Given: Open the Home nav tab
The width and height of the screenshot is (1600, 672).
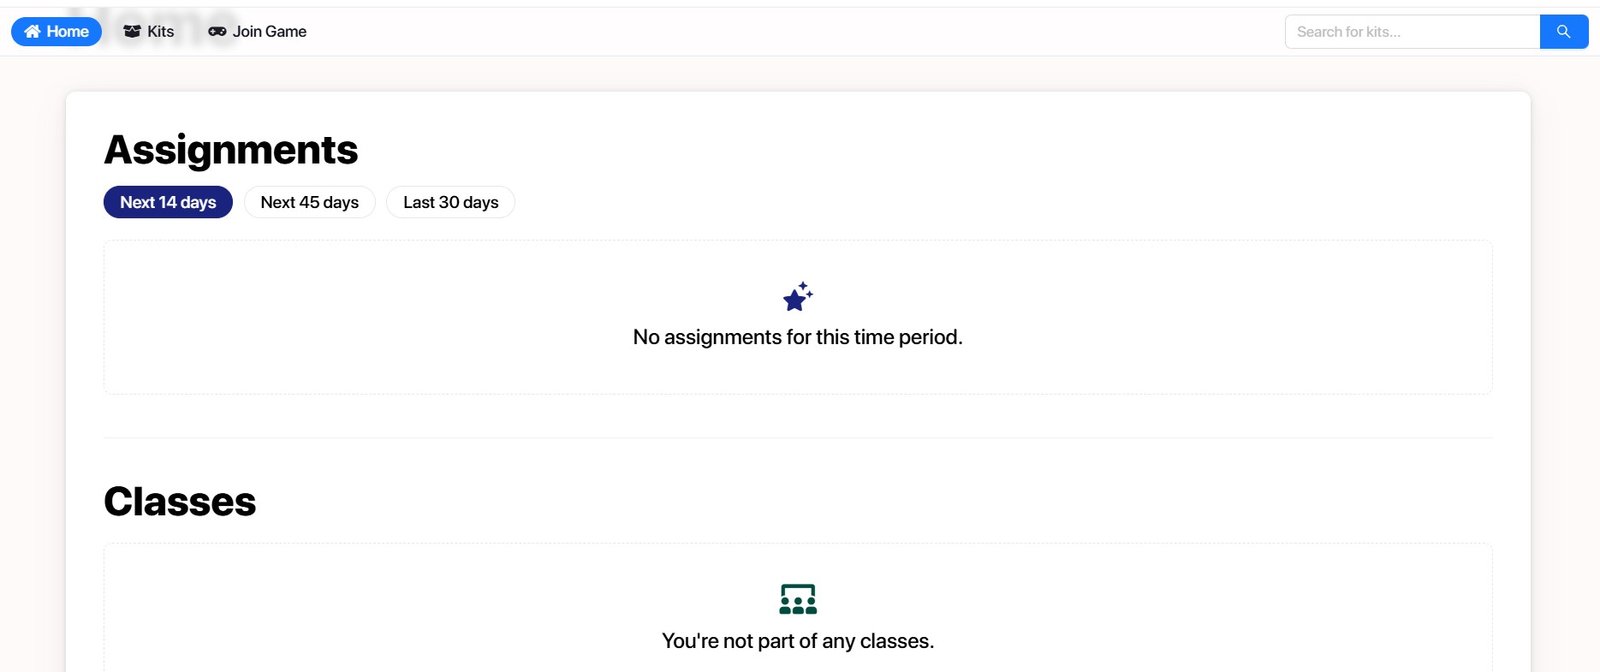Looking at the screenshot, I should click(56, 32).
